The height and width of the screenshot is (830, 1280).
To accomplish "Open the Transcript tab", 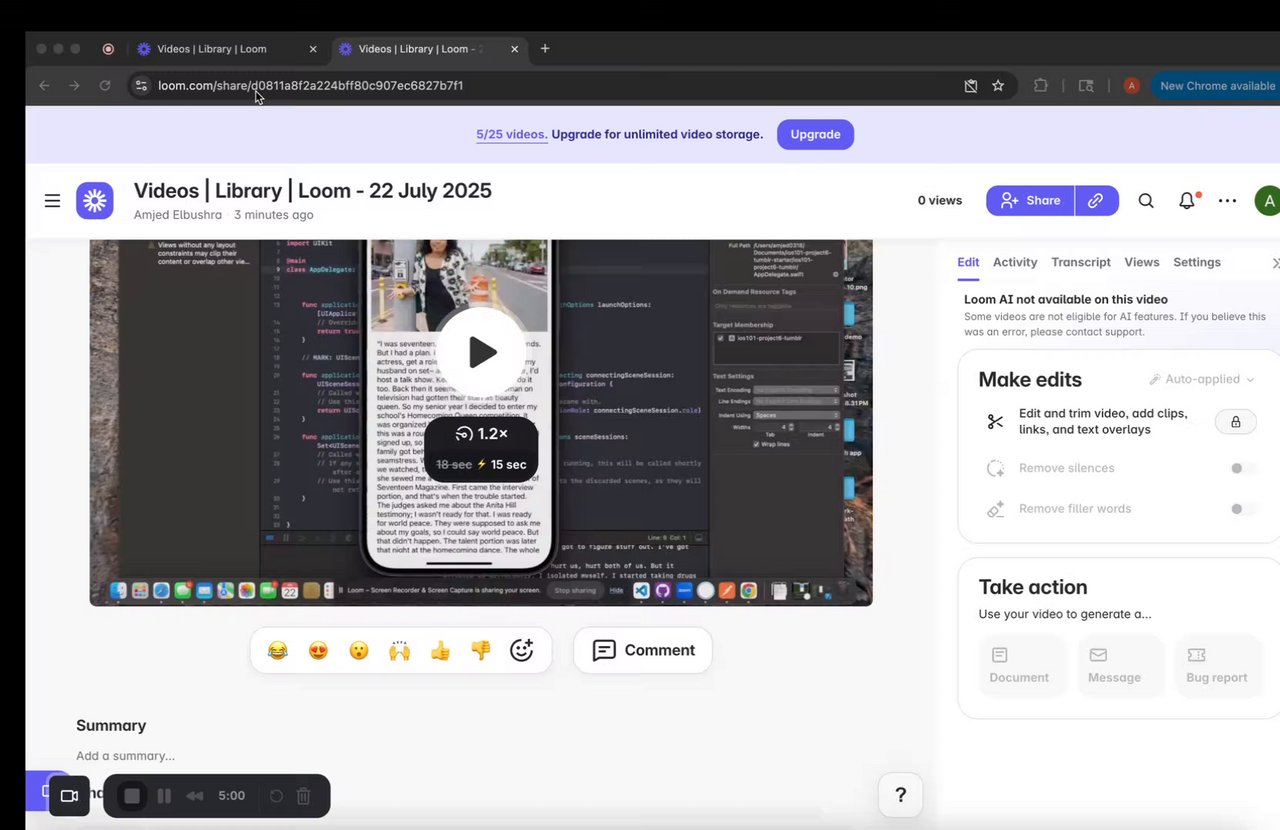I will point(1081,262).
